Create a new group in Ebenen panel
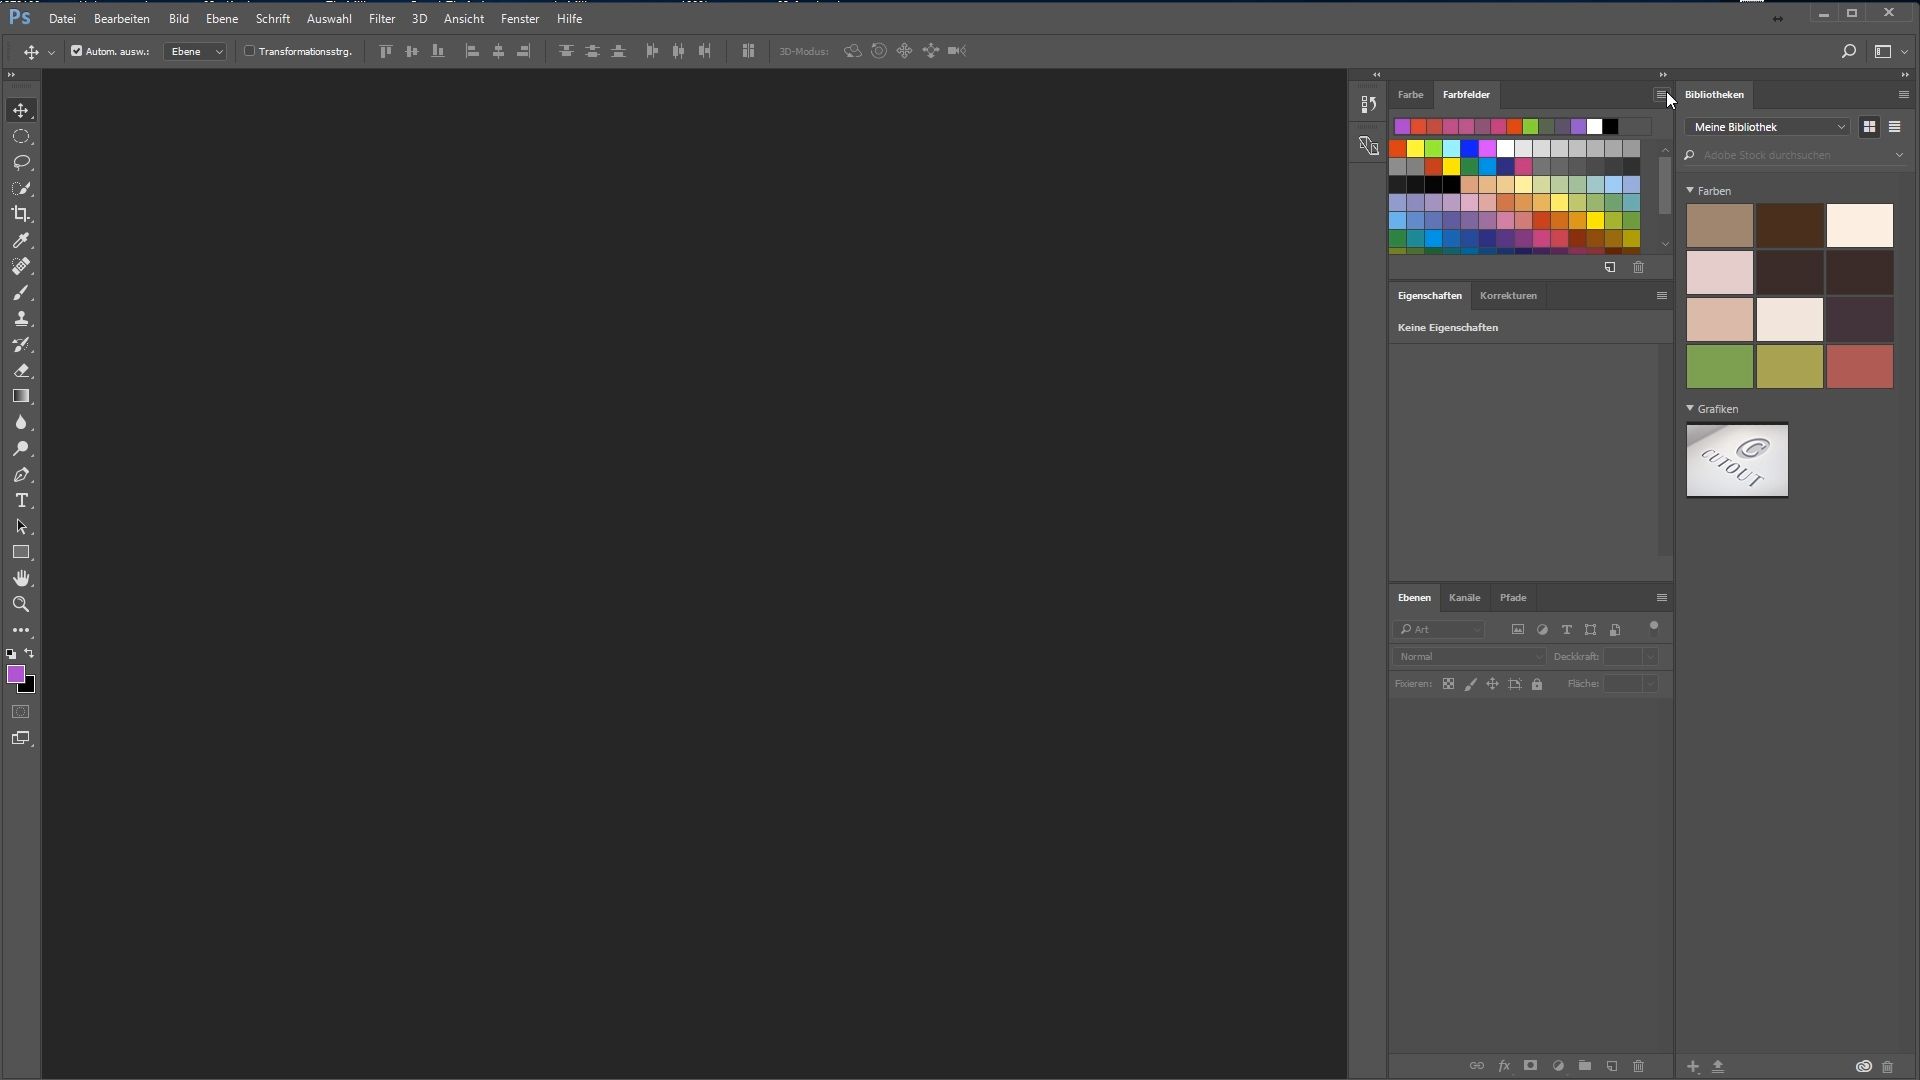The width and height of the screenshot is (1920, 1080). click(1585, 1066)
